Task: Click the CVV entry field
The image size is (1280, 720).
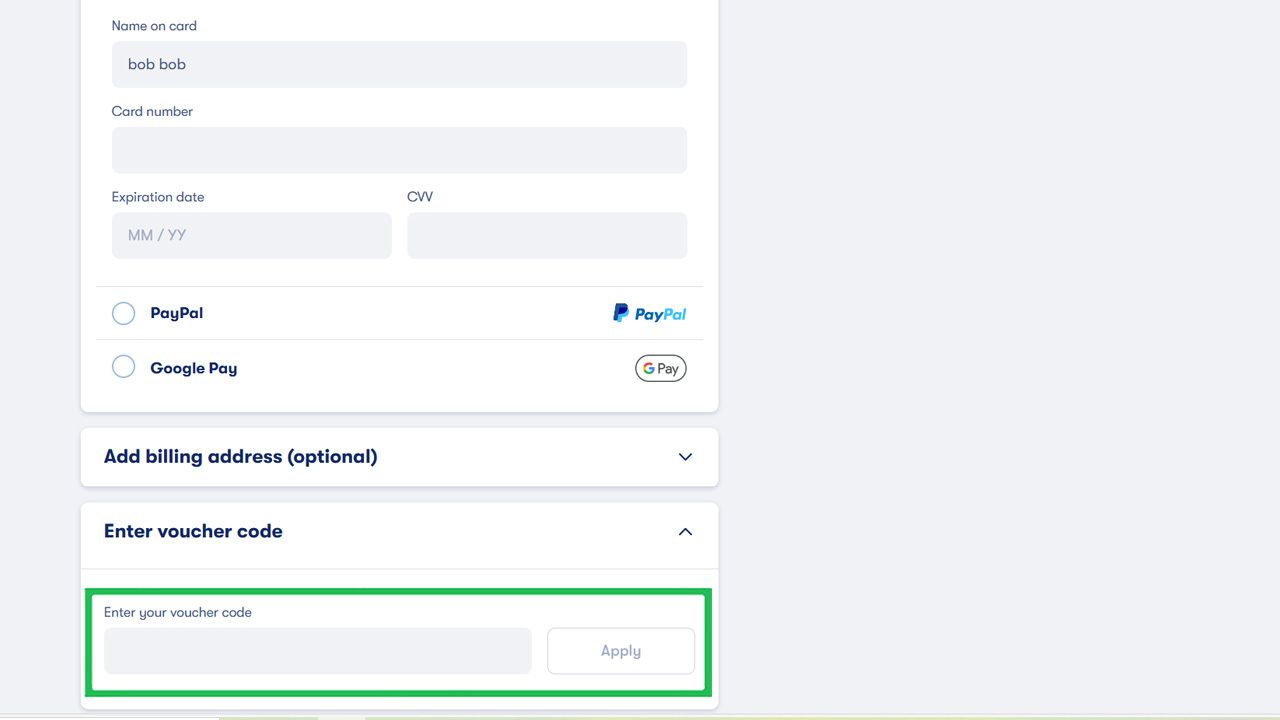Action: click(546, 235)
